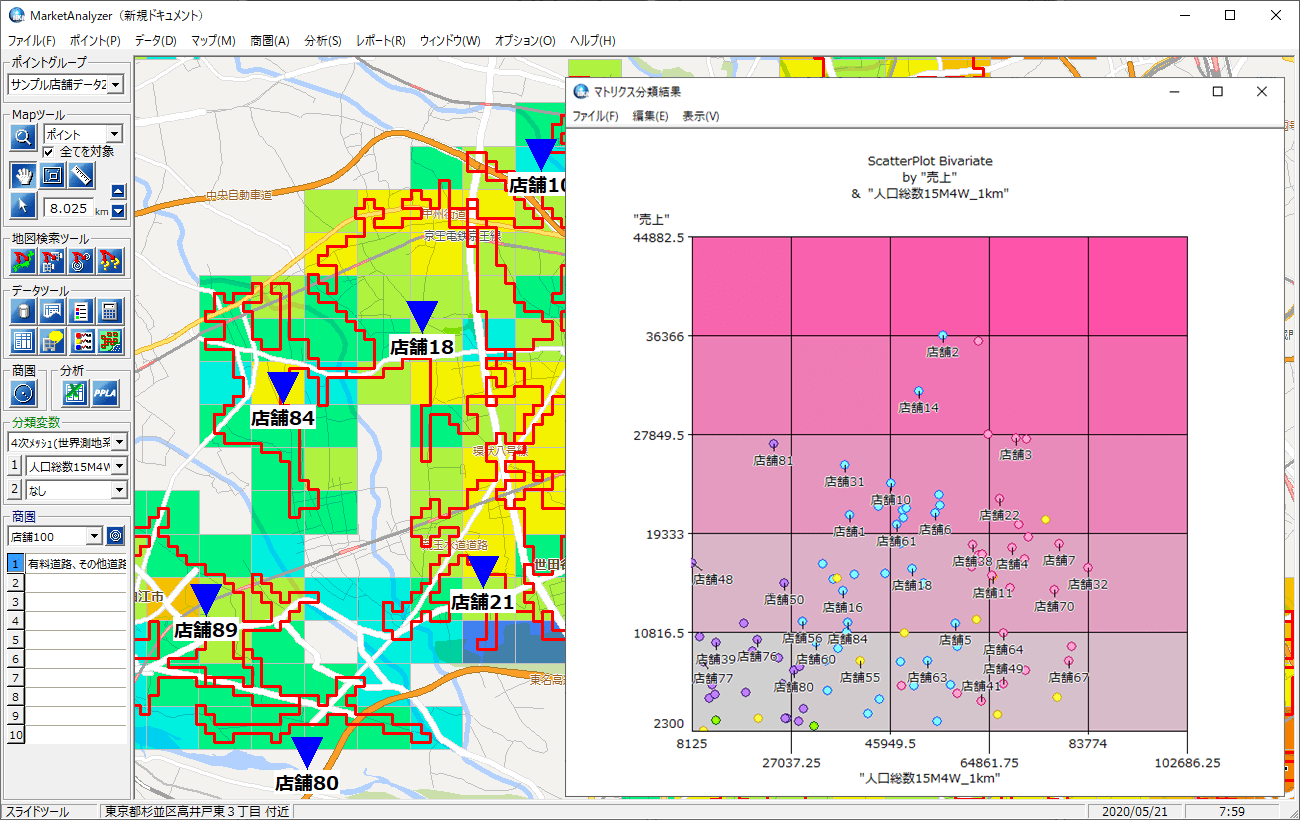This screenshot has width=1300, height=820.
Task: Open the data table grid tool
Action: coord(23,341)
